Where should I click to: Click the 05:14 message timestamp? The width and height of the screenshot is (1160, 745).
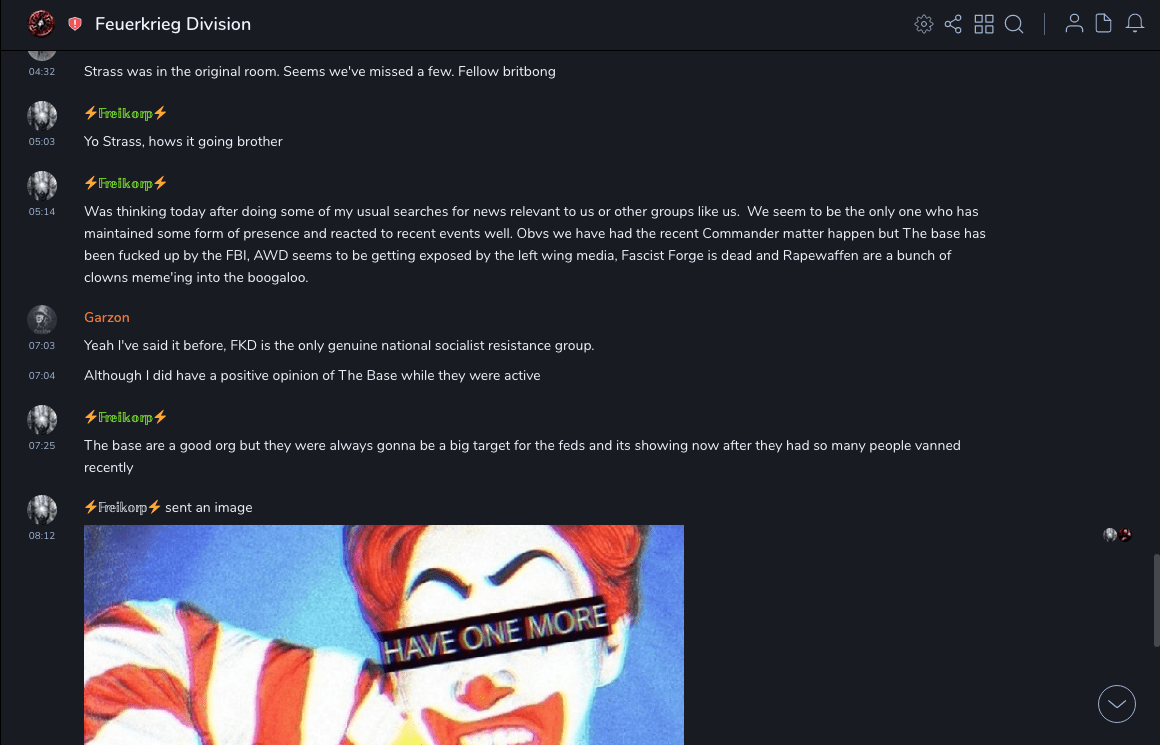tap(41, 212)
